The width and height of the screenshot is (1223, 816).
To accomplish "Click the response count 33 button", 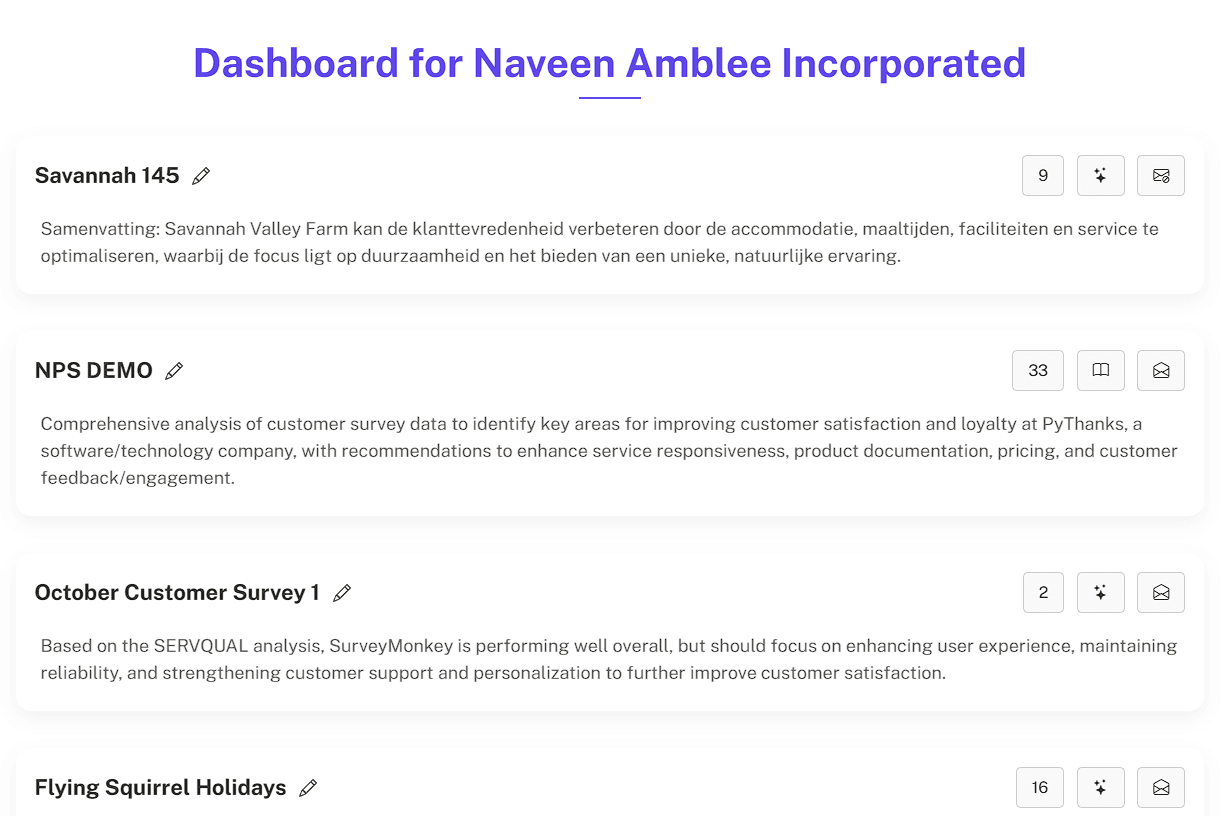I will click(x=1038, y=371).
